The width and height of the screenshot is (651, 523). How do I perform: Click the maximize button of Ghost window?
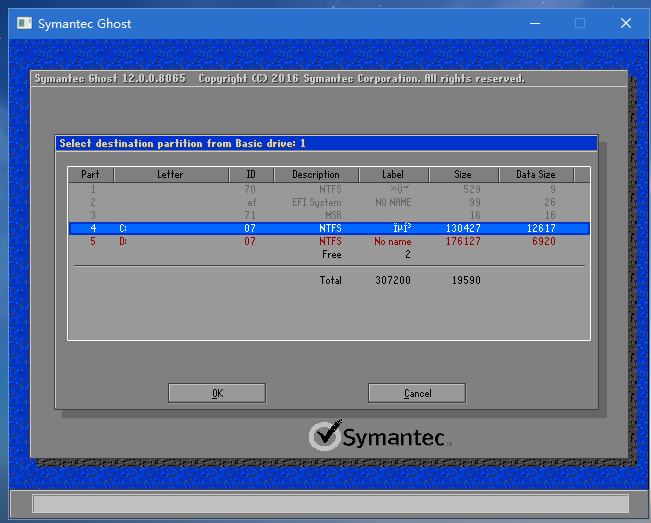(x=580, y=23)
